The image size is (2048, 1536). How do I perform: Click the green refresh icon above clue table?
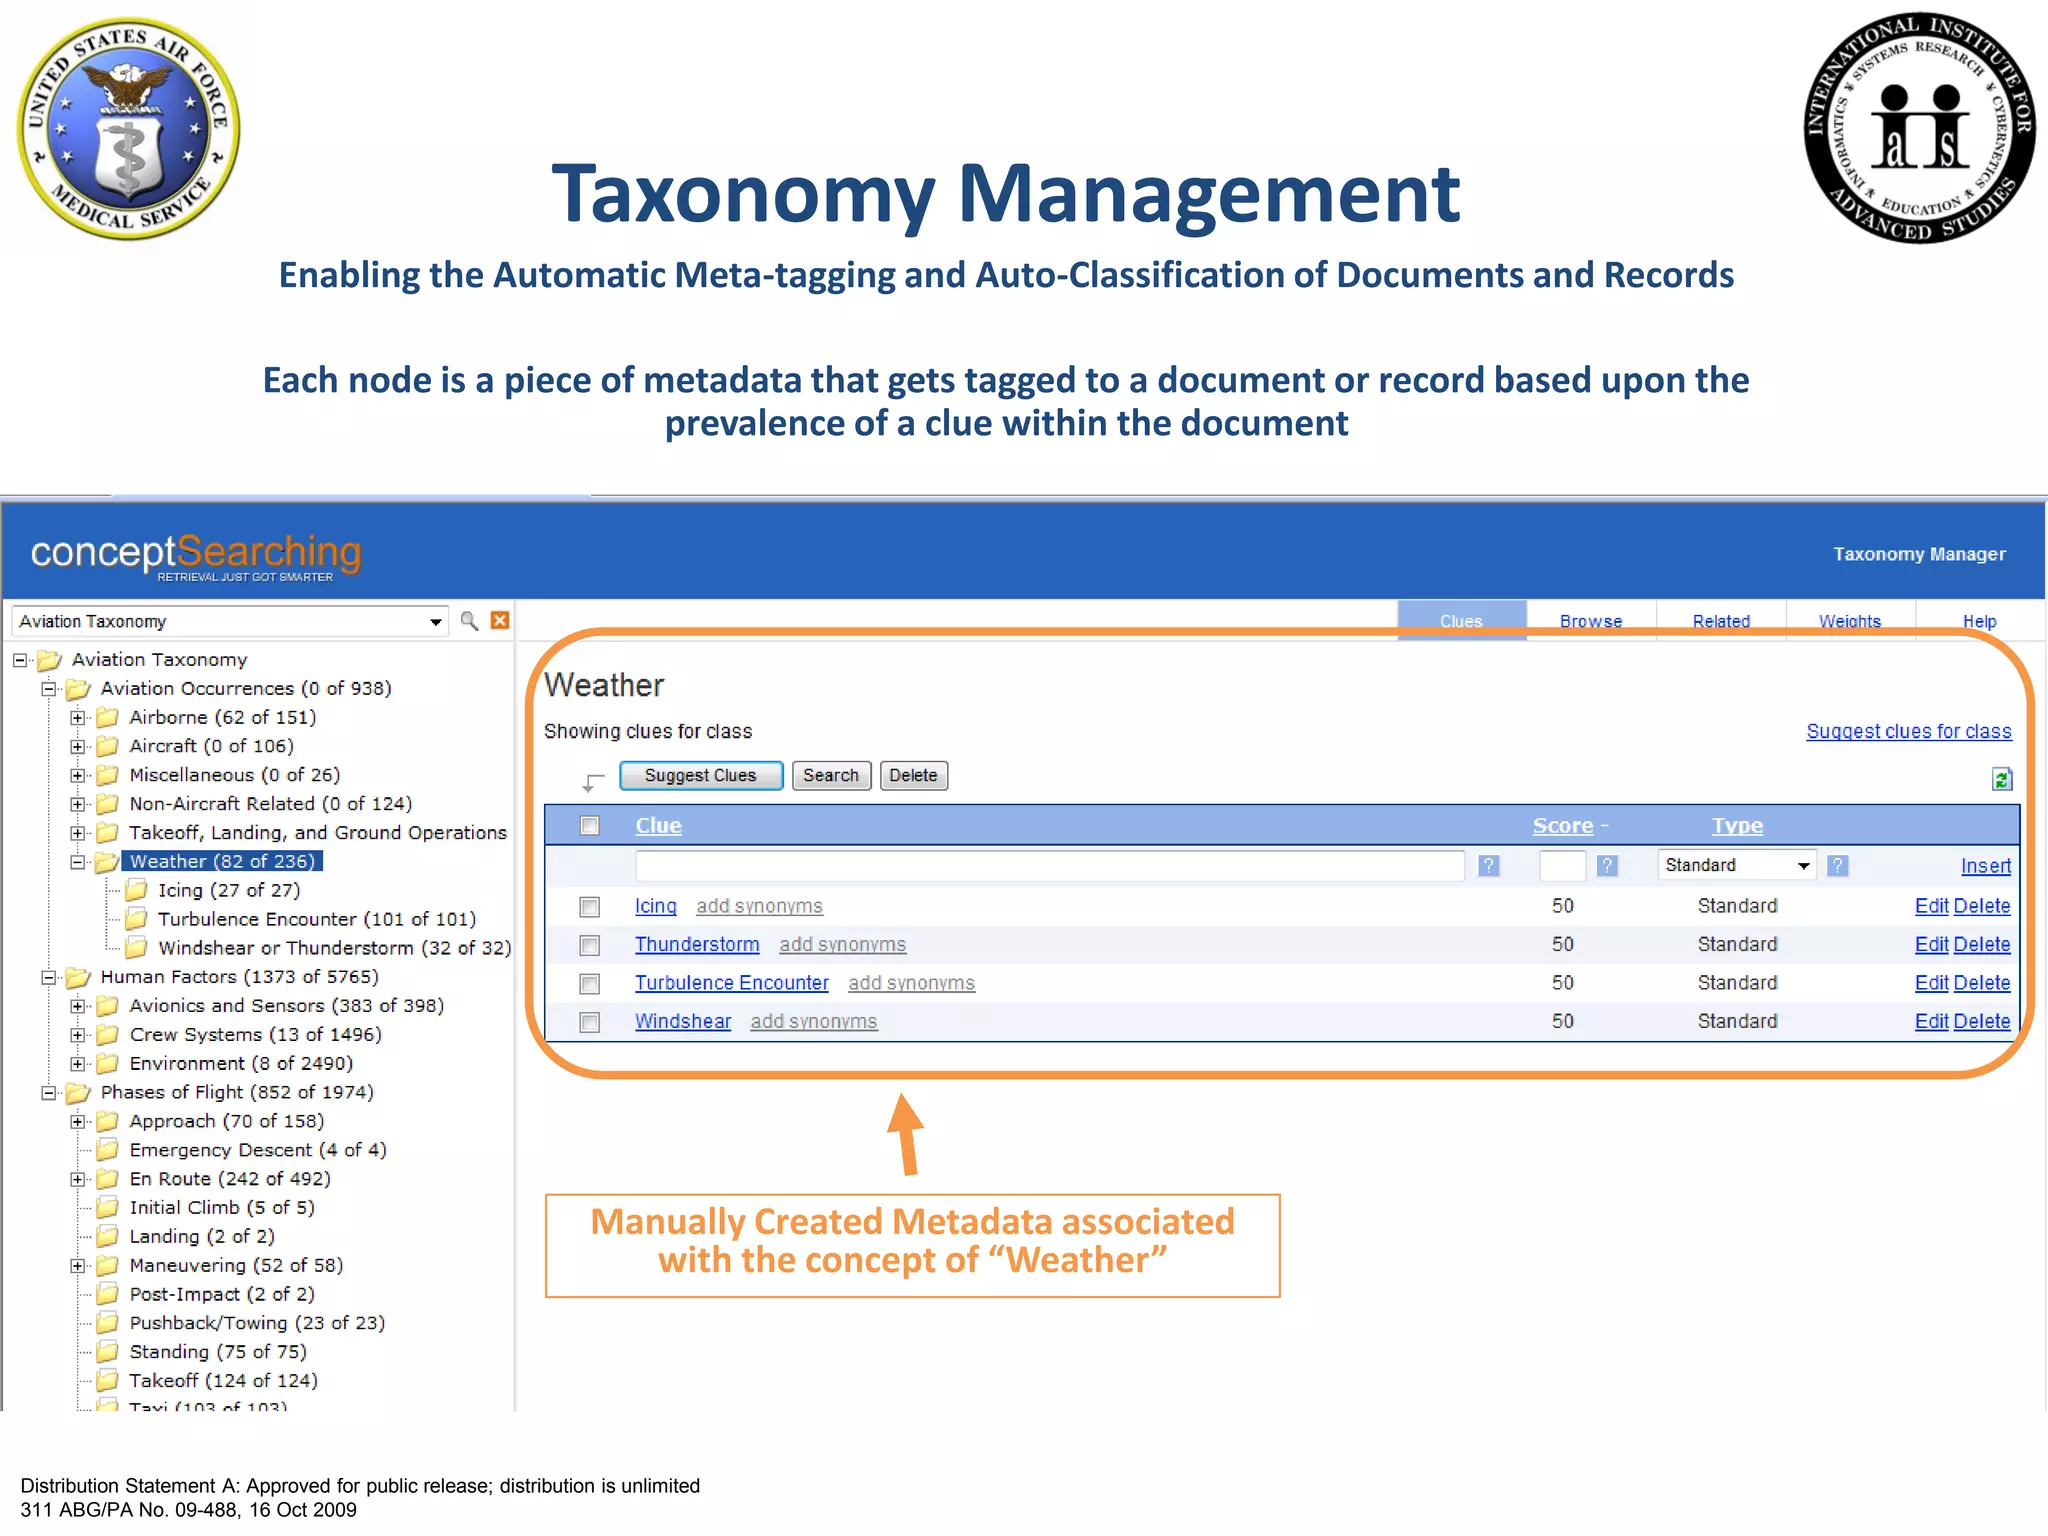[x=2001, y=779]
